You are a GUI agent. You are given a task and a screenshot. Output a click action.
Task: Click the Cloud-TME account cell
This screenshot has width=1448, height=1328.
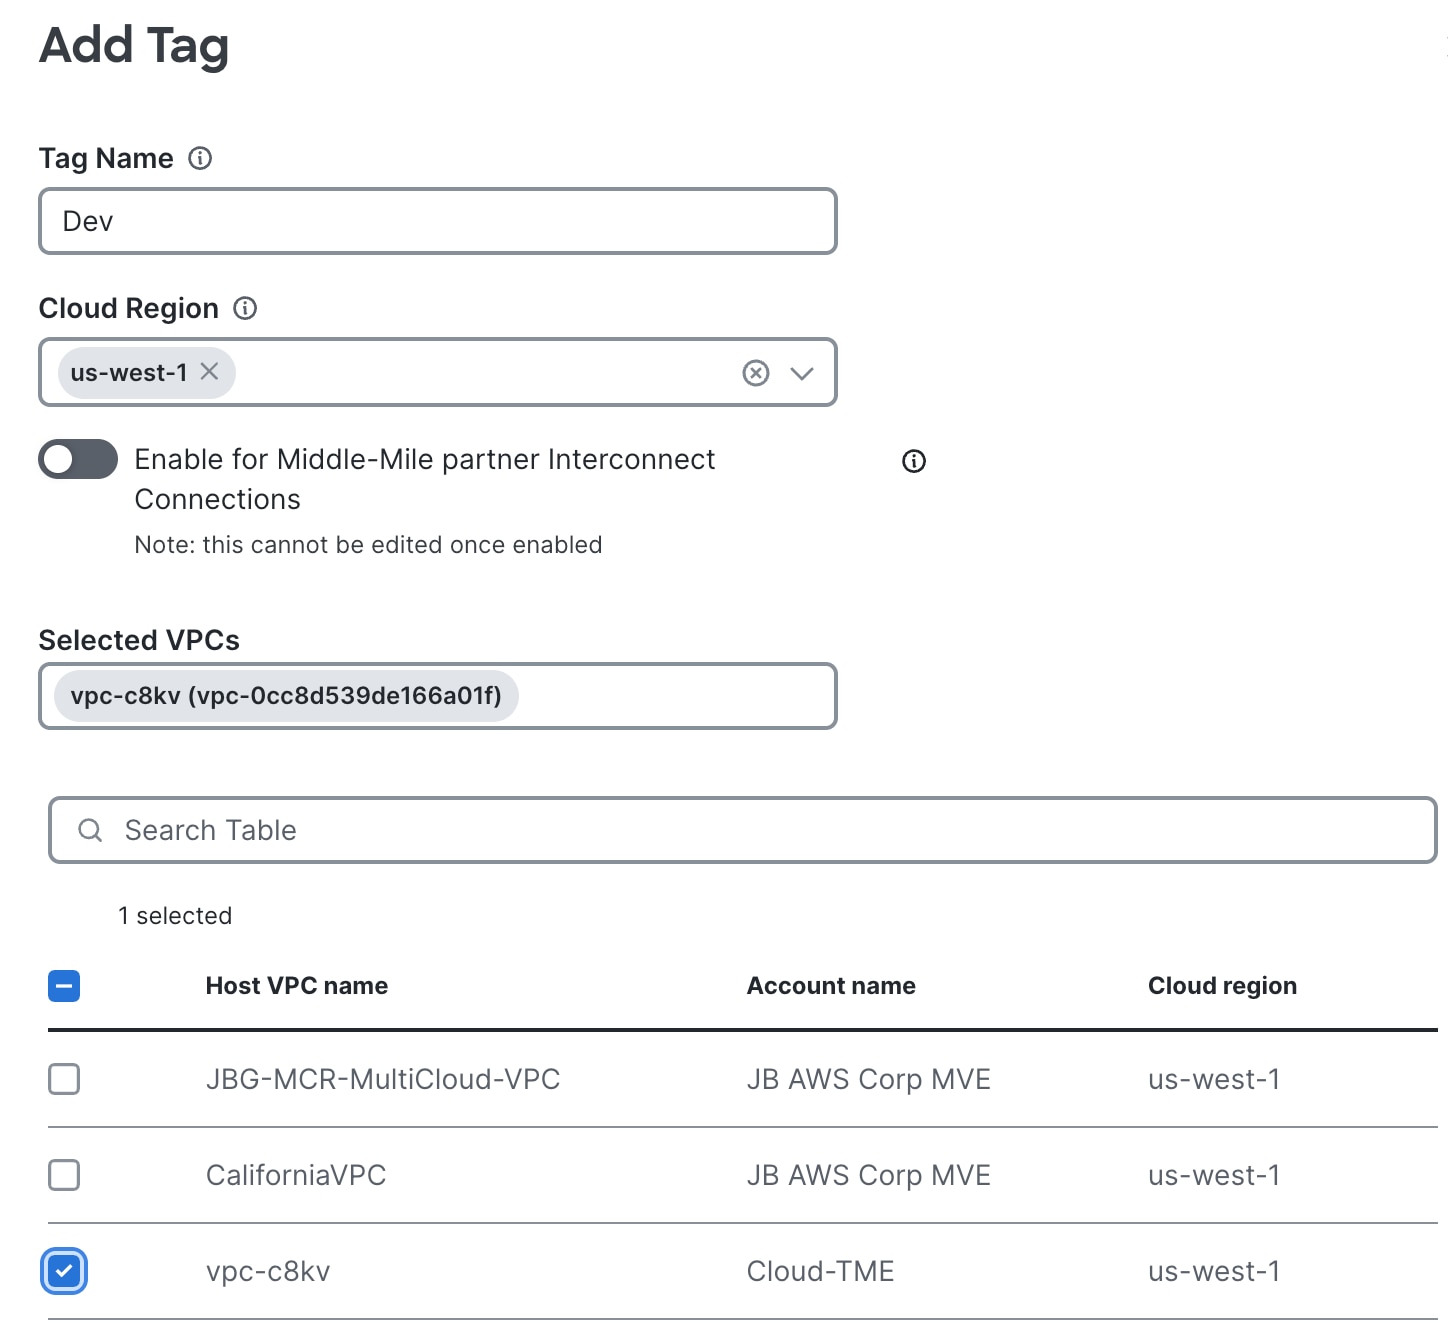pos(821,1271)
